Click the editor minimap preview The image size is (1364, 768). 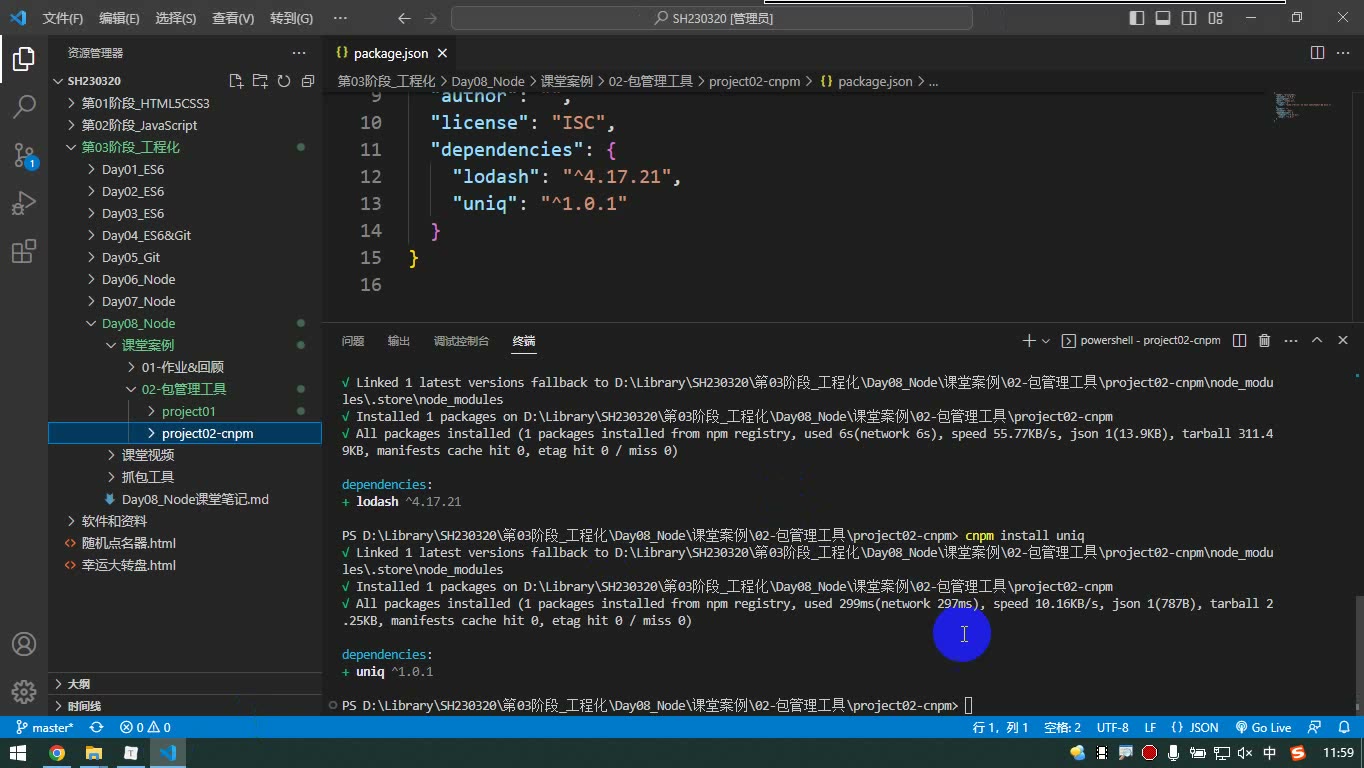pyautogui.click(x=1302, y=105)
